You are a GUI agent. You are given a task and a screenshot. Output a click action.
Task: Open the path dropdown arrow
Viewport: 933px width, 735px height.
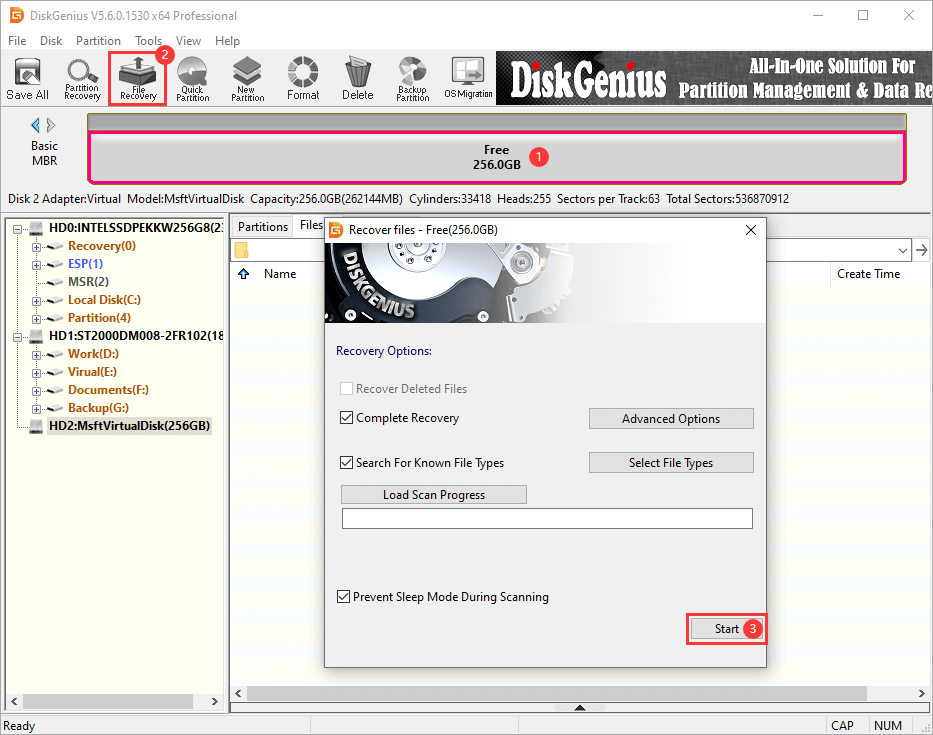(903, 250)
